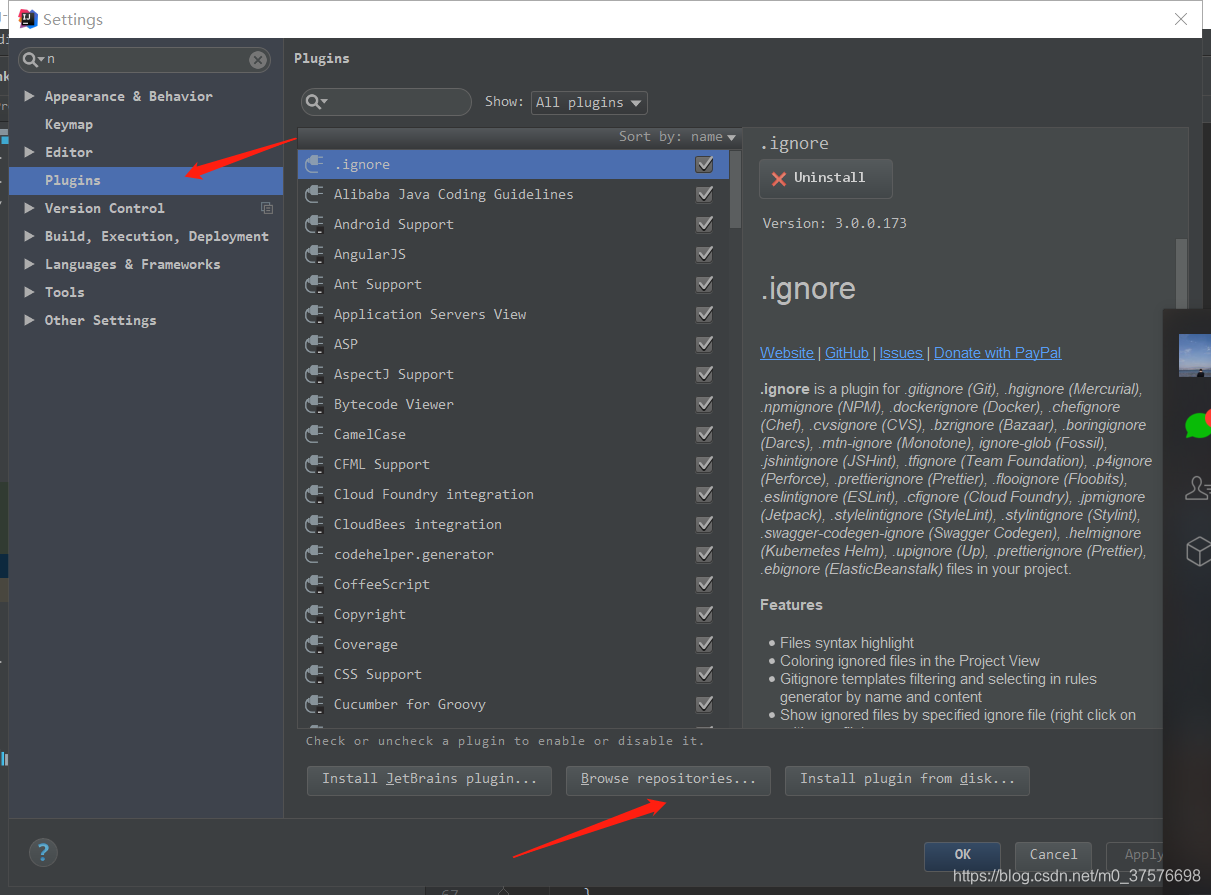Click the Cancel button

coord(1053,855)
